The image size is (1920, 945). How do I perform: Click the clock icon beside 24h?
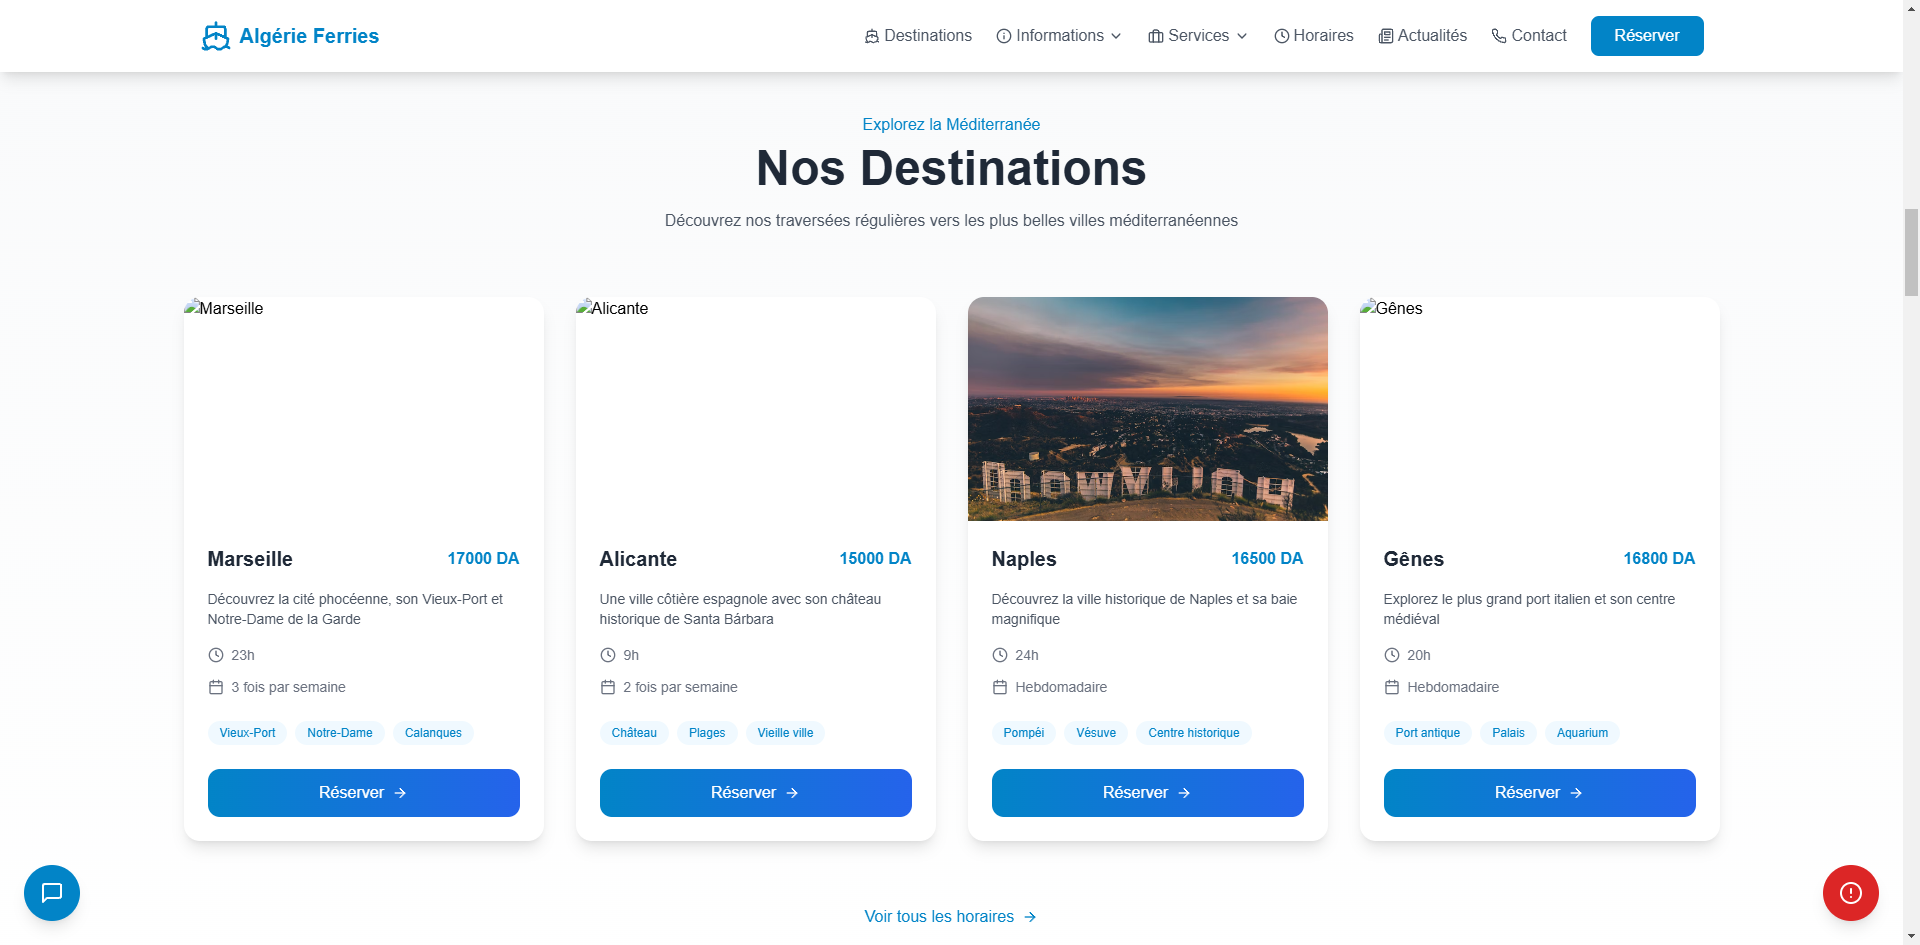(999, 655)
